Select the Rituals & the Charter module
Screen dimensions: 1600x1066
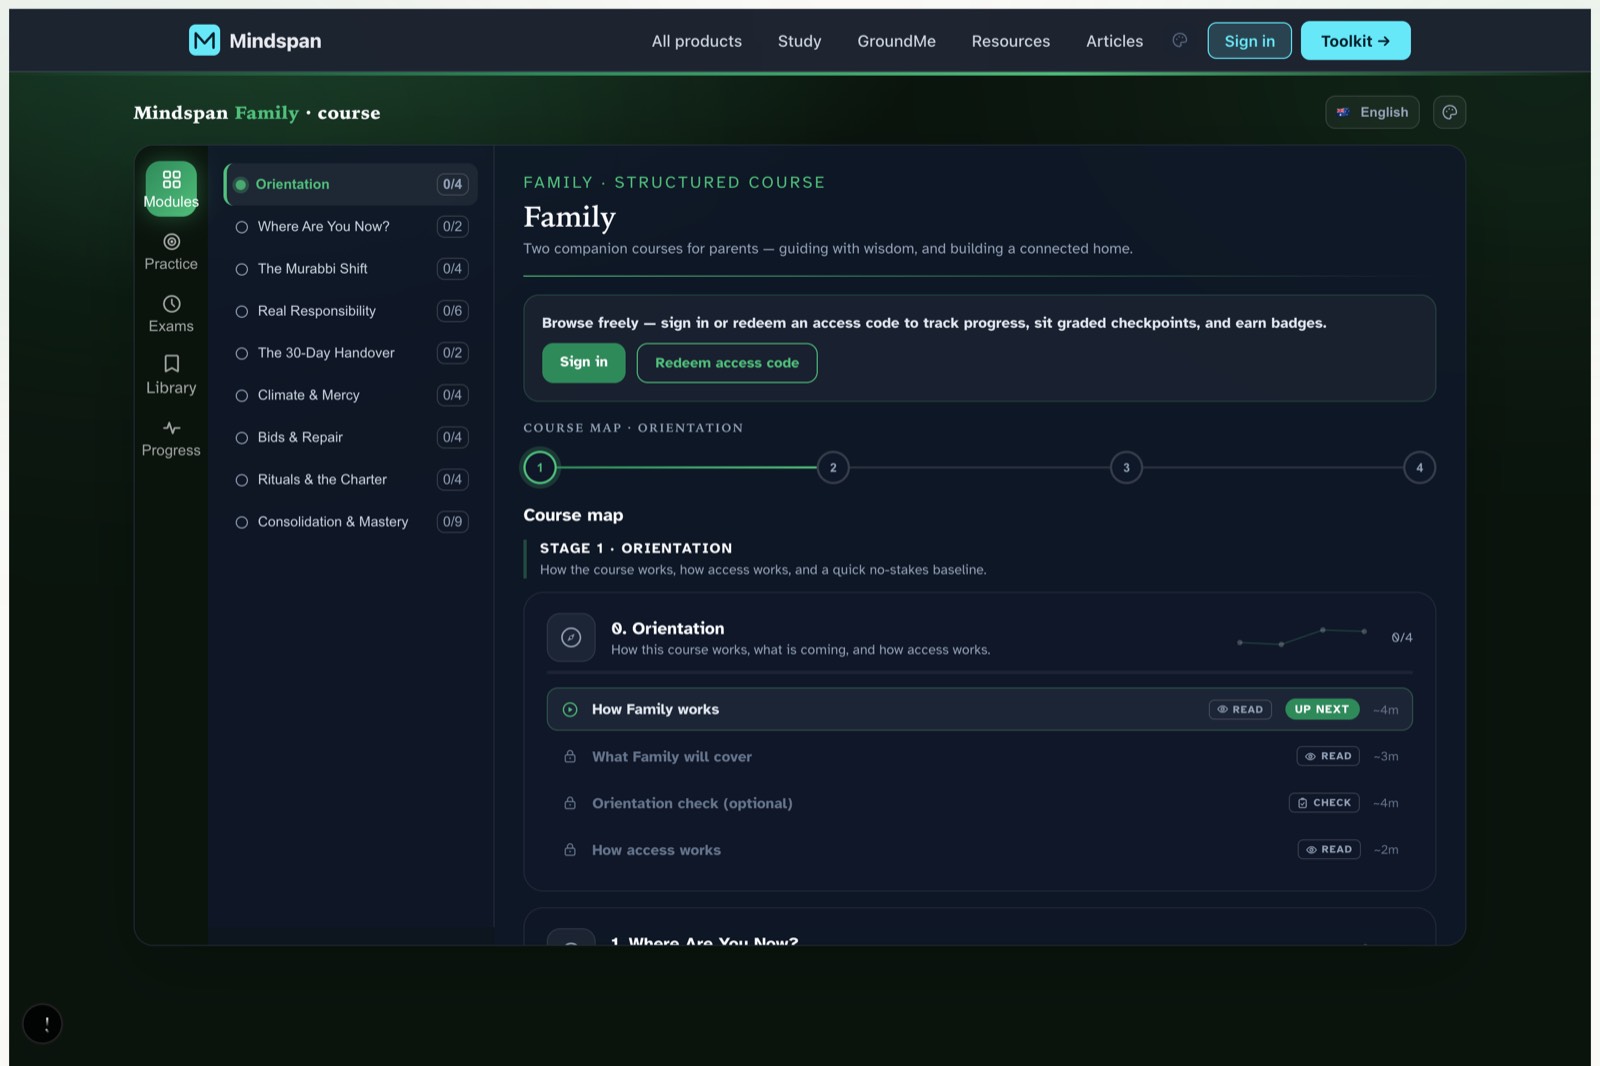[350, 480]
